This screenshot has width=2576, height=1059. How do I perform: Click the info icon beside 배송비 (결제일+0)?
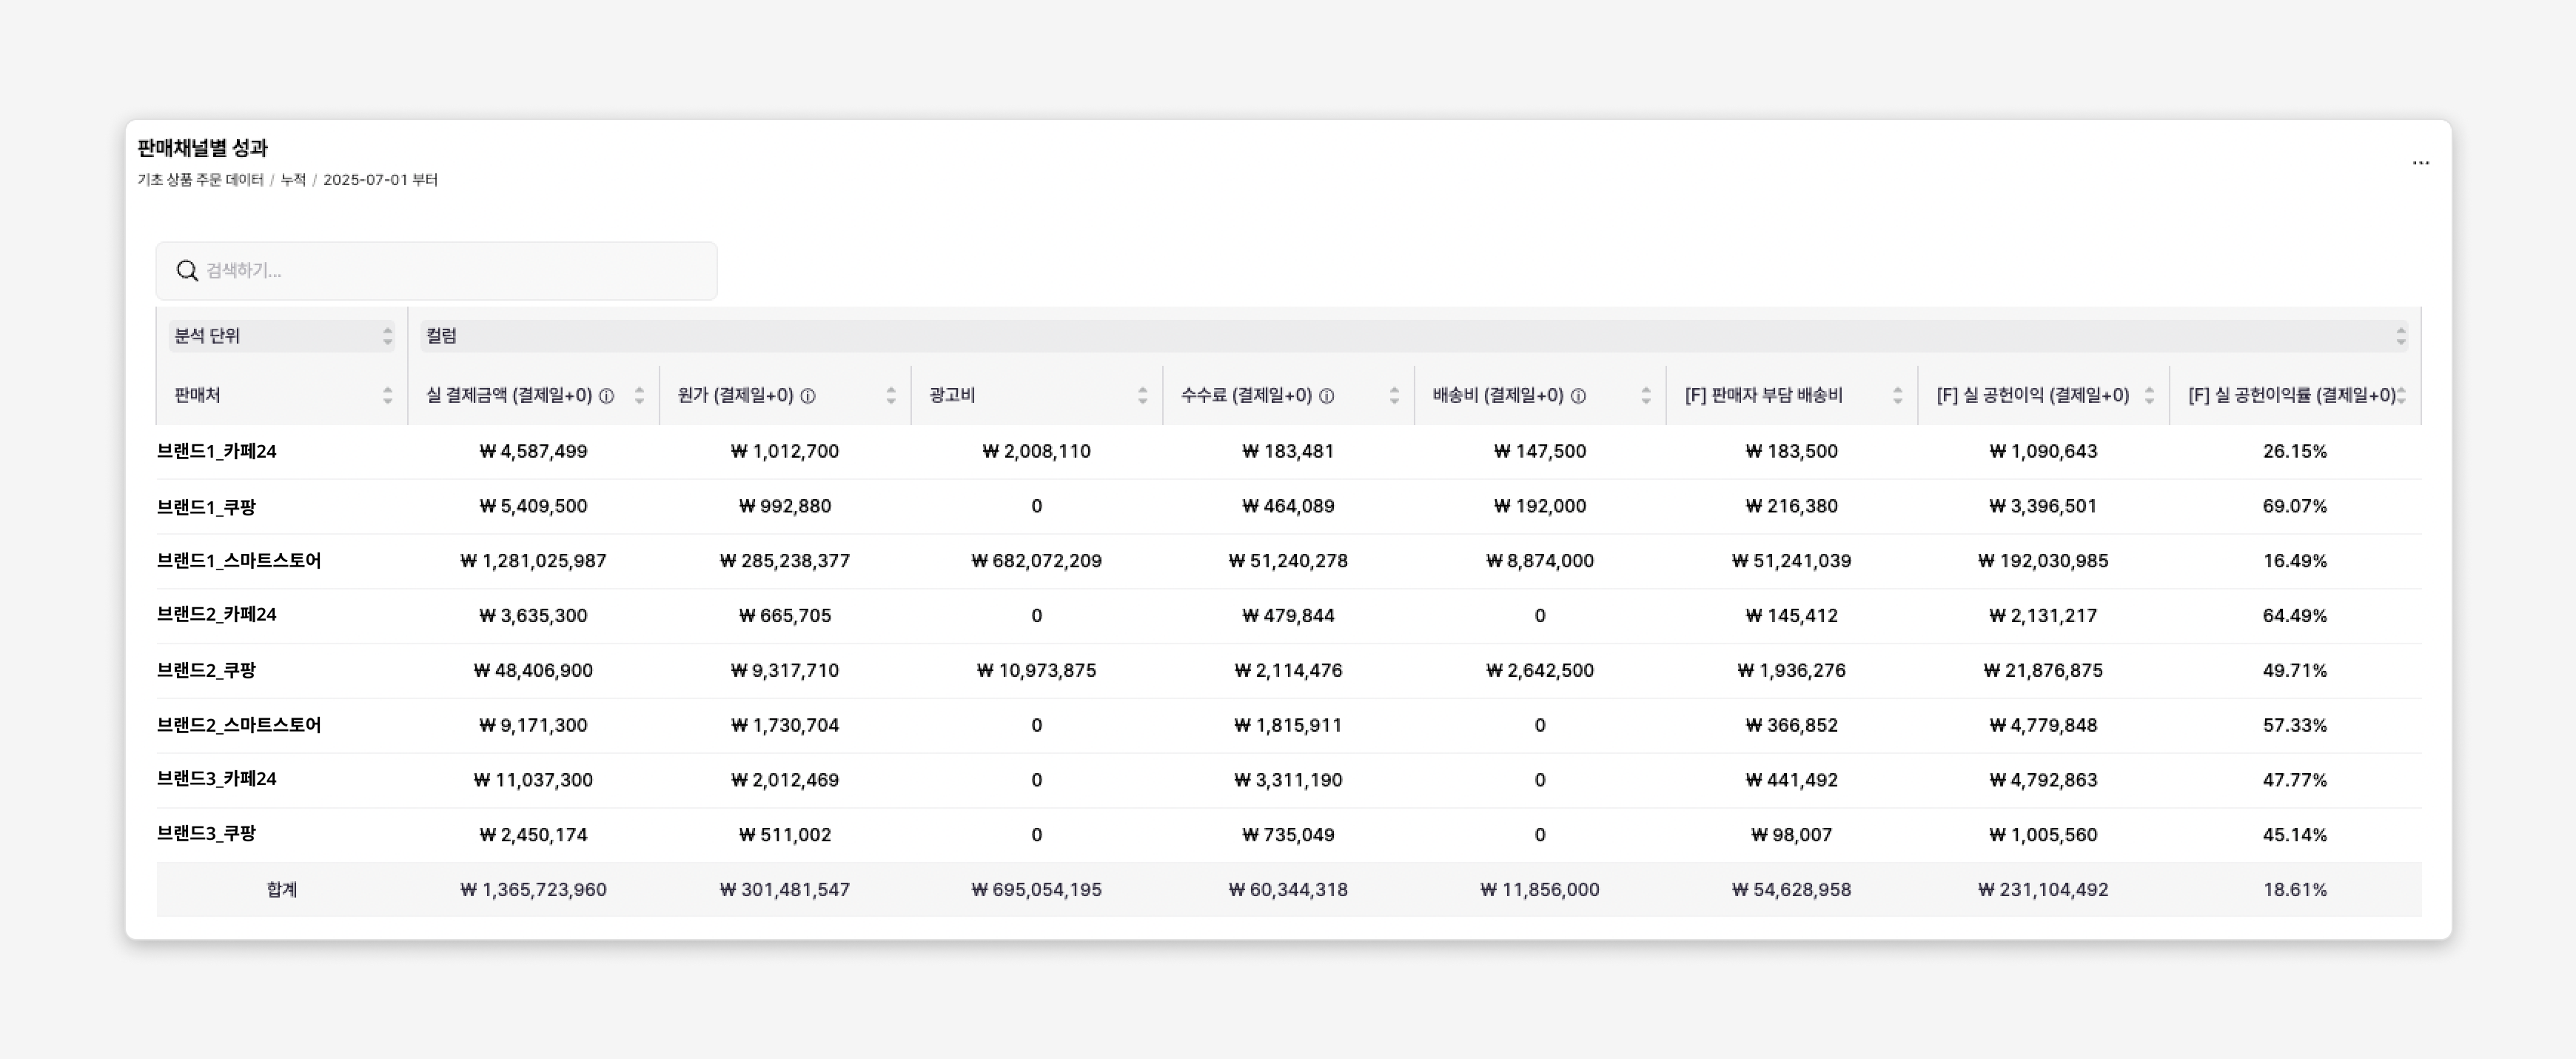(x=1578, y=395)
